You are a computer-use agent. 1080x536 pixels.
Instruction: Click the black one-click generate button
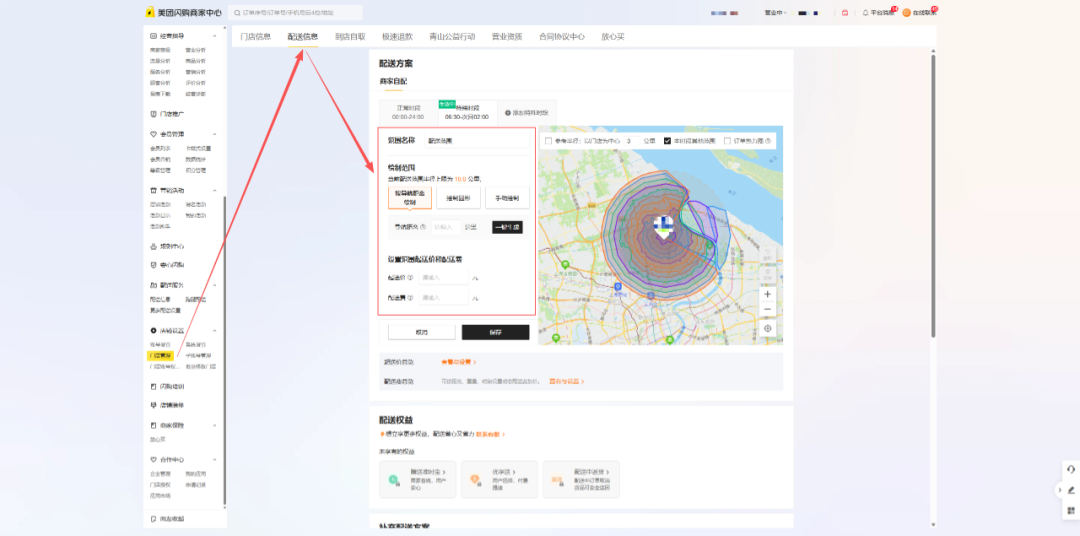(507, 227)
